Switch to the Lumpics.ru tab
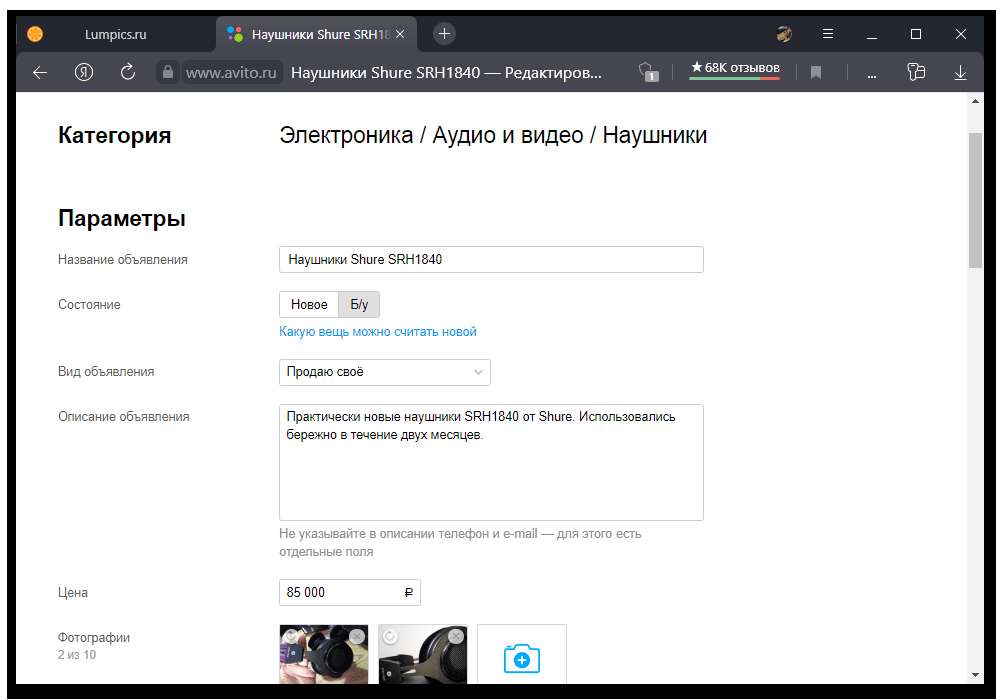 click(115, 34)
